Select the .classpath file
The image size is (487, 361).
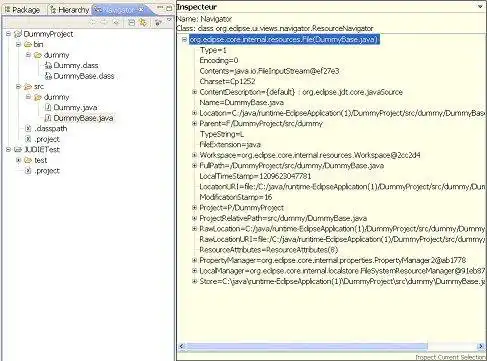tap(51, 129)
